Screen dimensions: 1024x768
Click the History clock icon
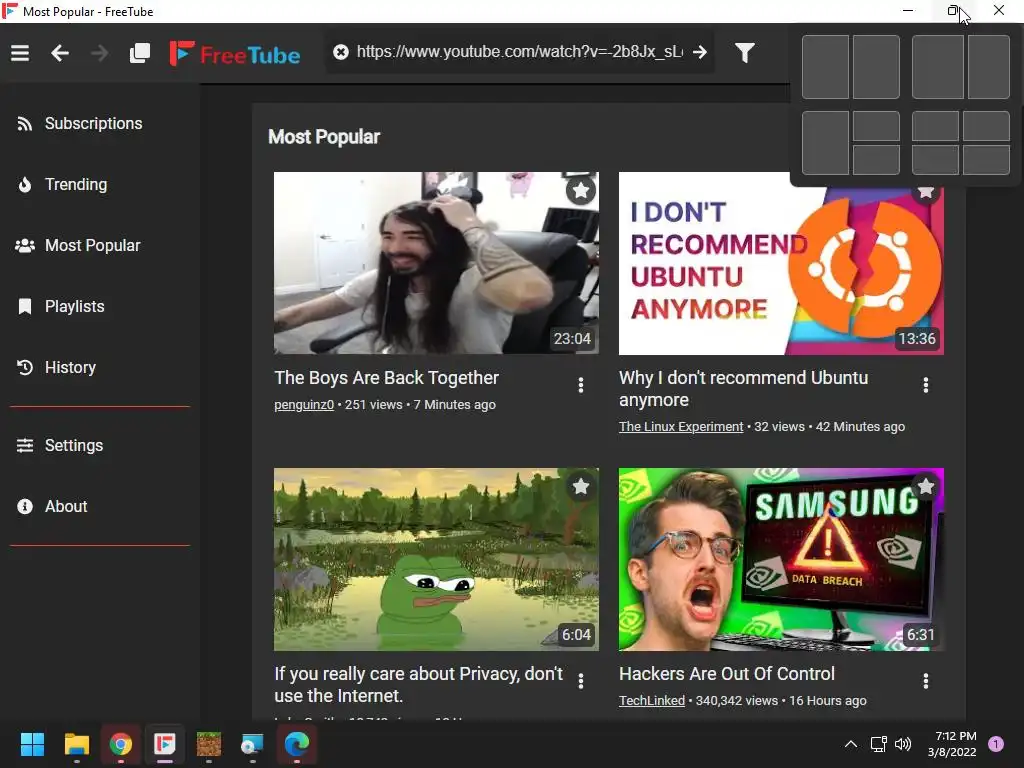click(x=25, y=368)
